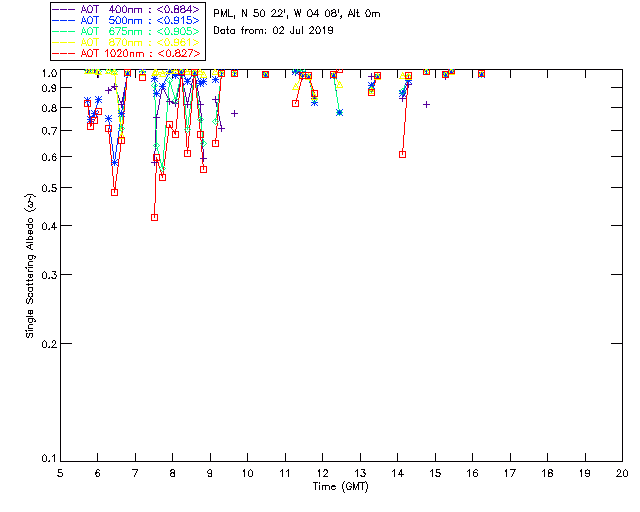Screen dimensions: 640x512
Task: Click the y-axis tick label '1.0'
Action: point(49,73)
